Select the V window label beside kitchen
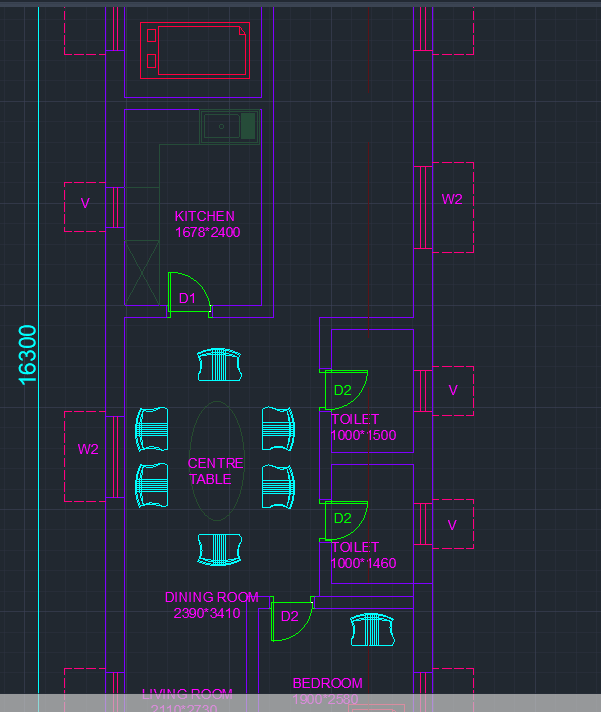This screenshot has height=712, width=601. [85, 203]
